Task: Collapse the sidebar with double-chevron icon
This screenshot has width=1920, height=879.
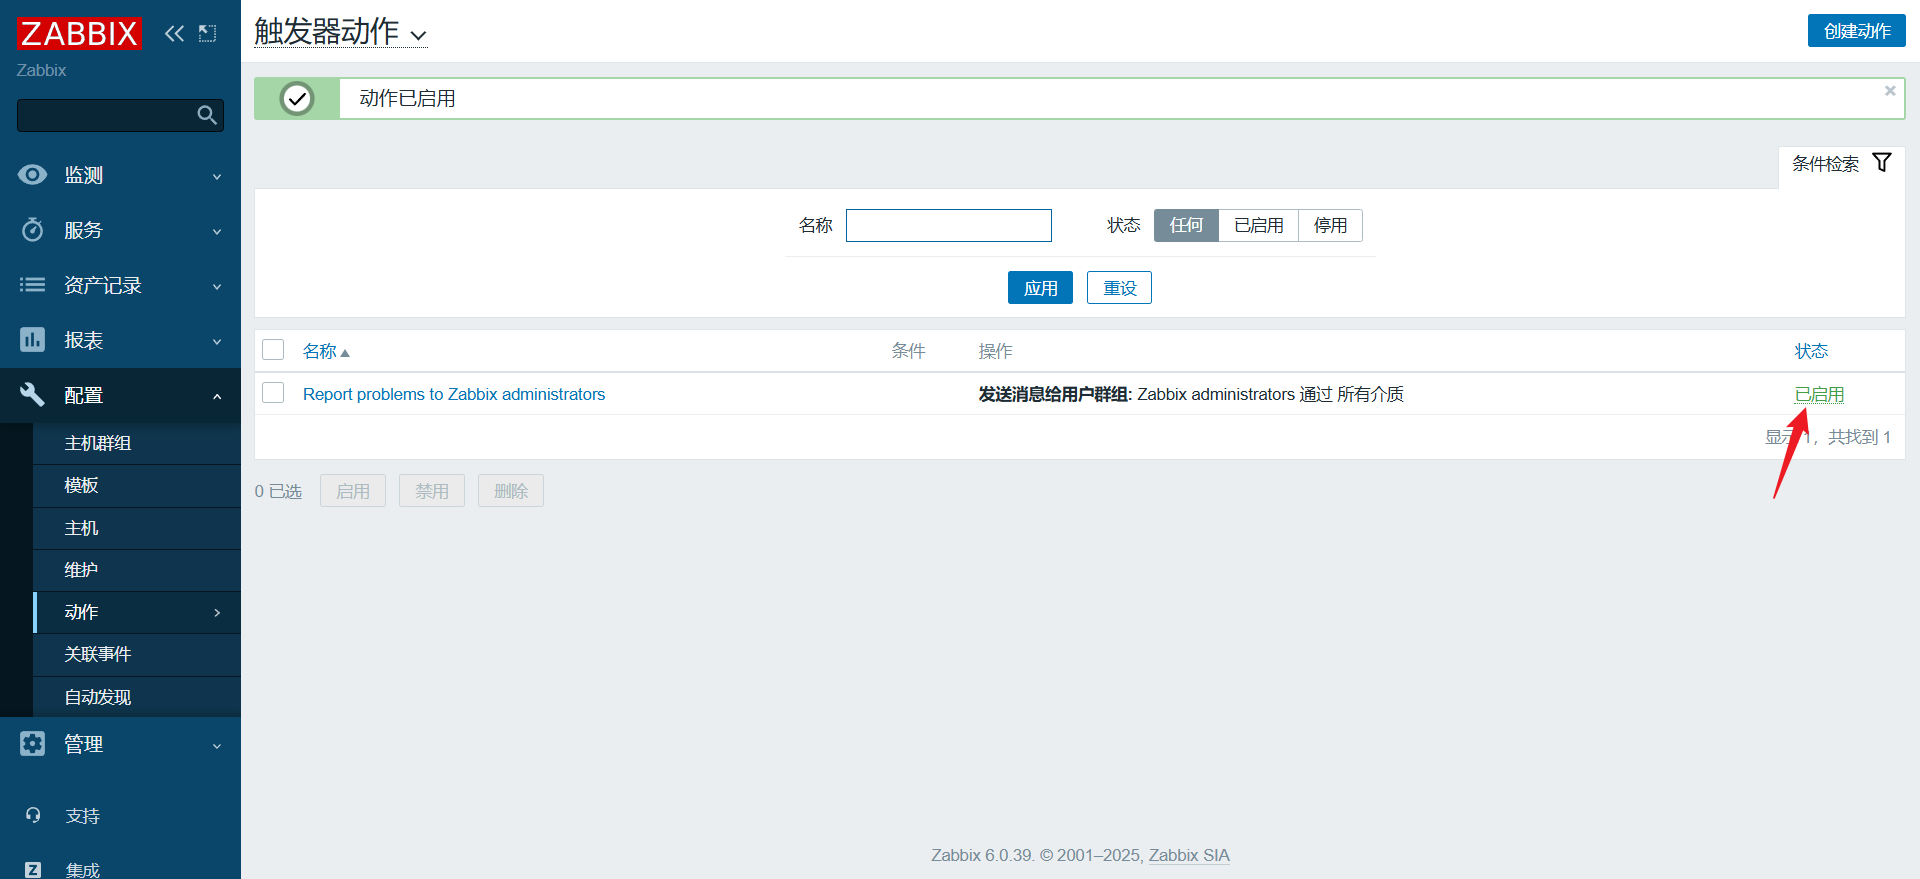Action: [x=174, y=34]
